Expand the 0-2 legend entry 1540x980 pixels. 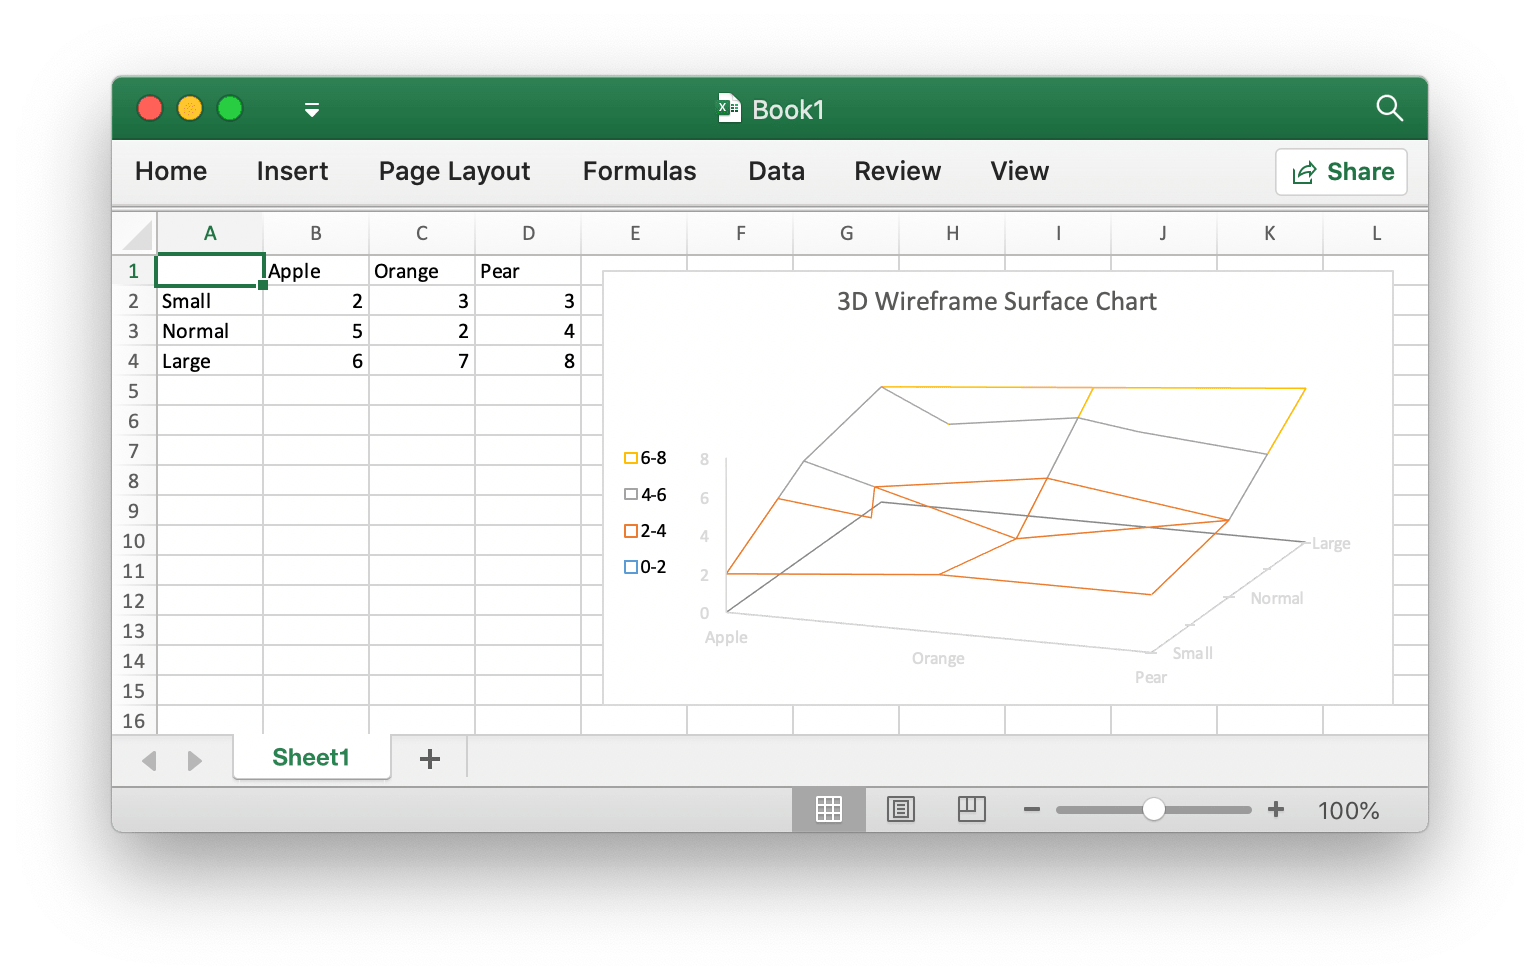[645, 566]
